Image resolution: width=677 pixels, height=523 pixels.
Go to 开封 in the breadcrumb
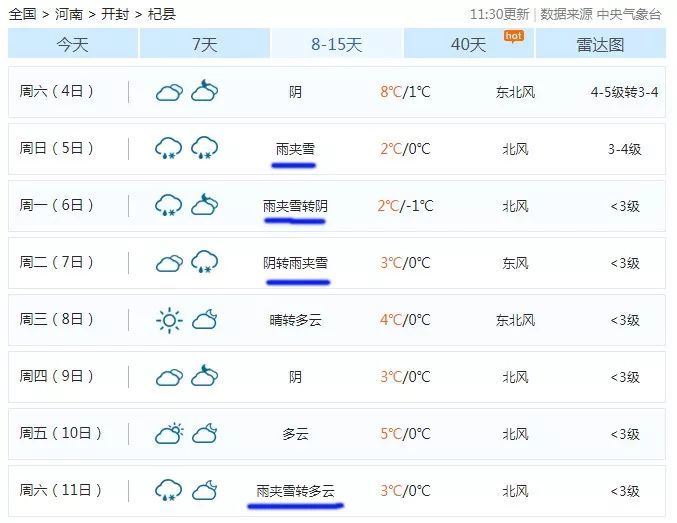[x=115, y=14]
